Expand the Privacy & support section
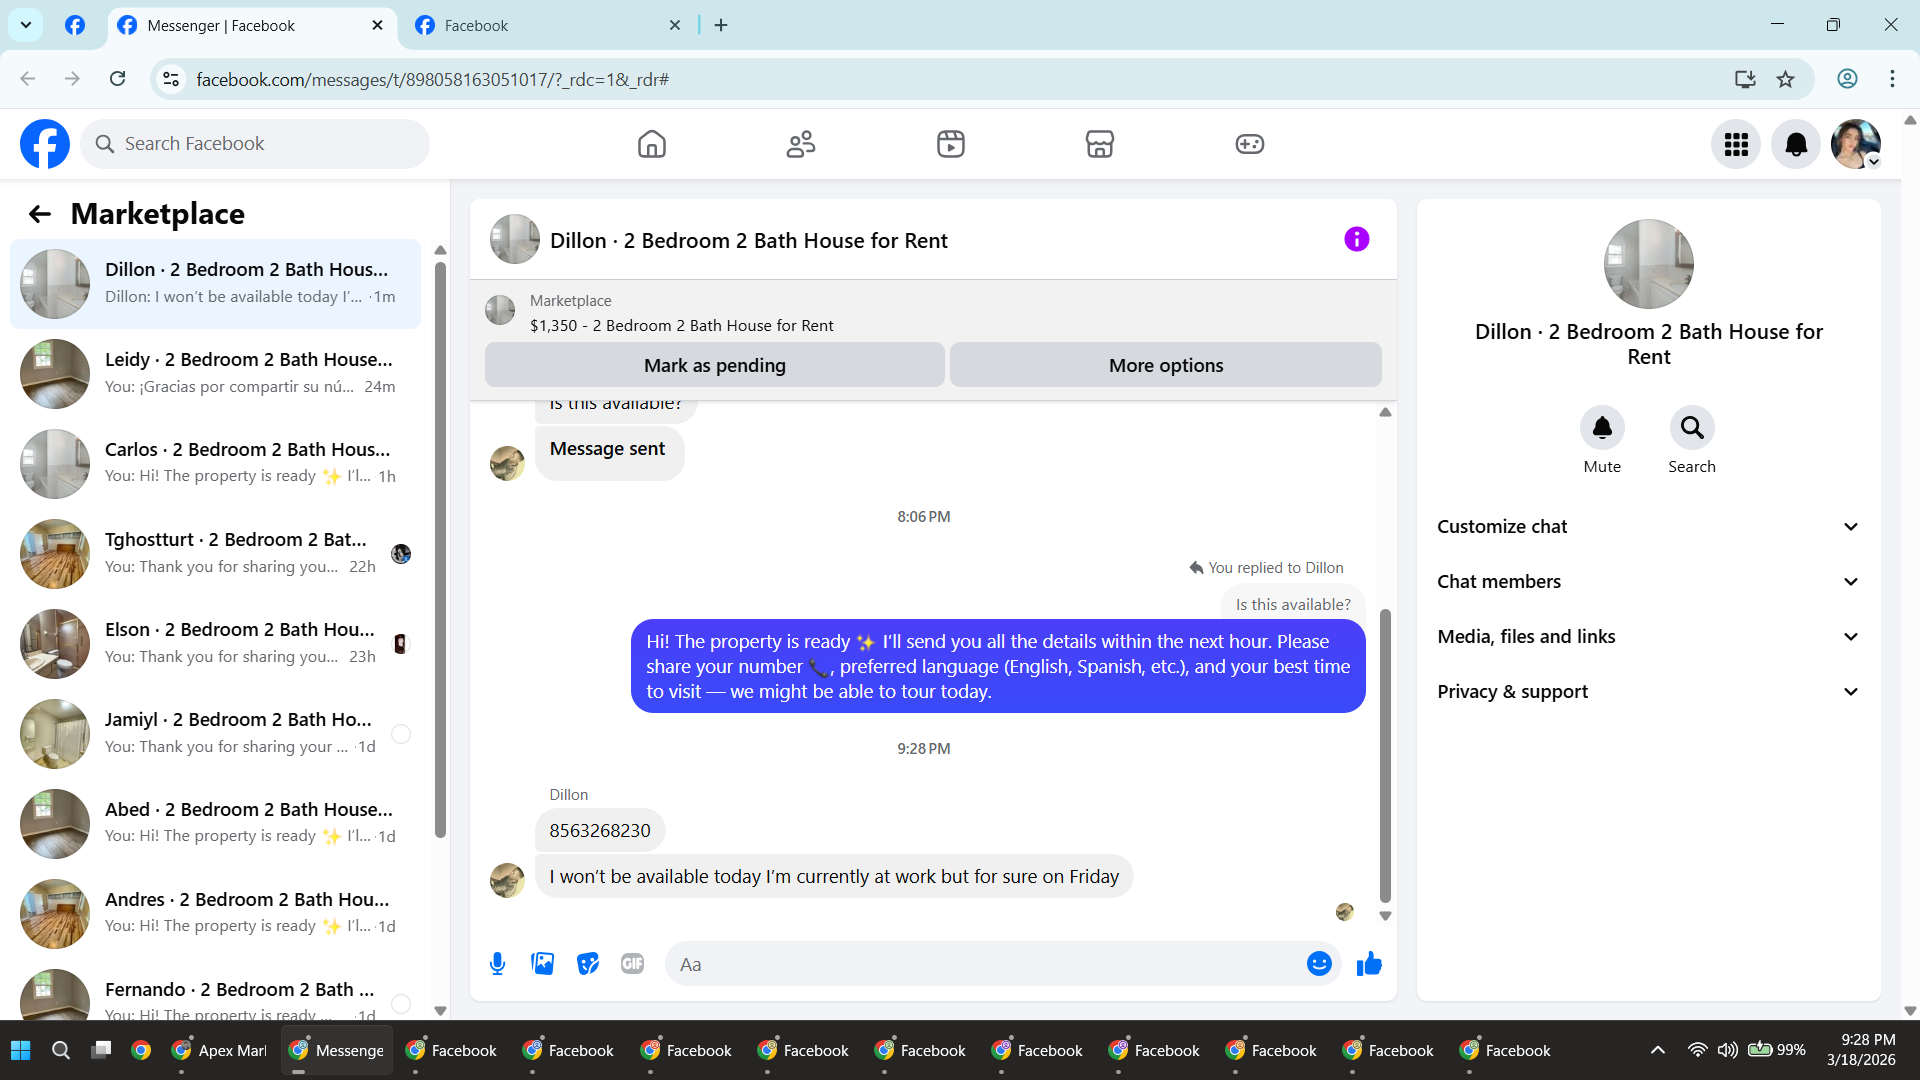 [1648, 692]
